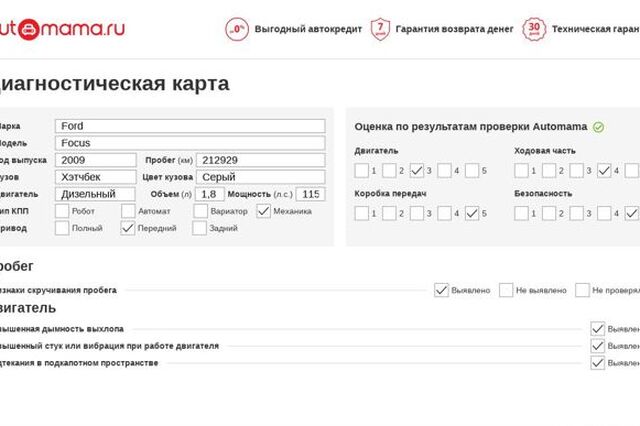Check the Автомат gearbox checkbox
This screenshot has width=640, height=426.
click(128, 211)
